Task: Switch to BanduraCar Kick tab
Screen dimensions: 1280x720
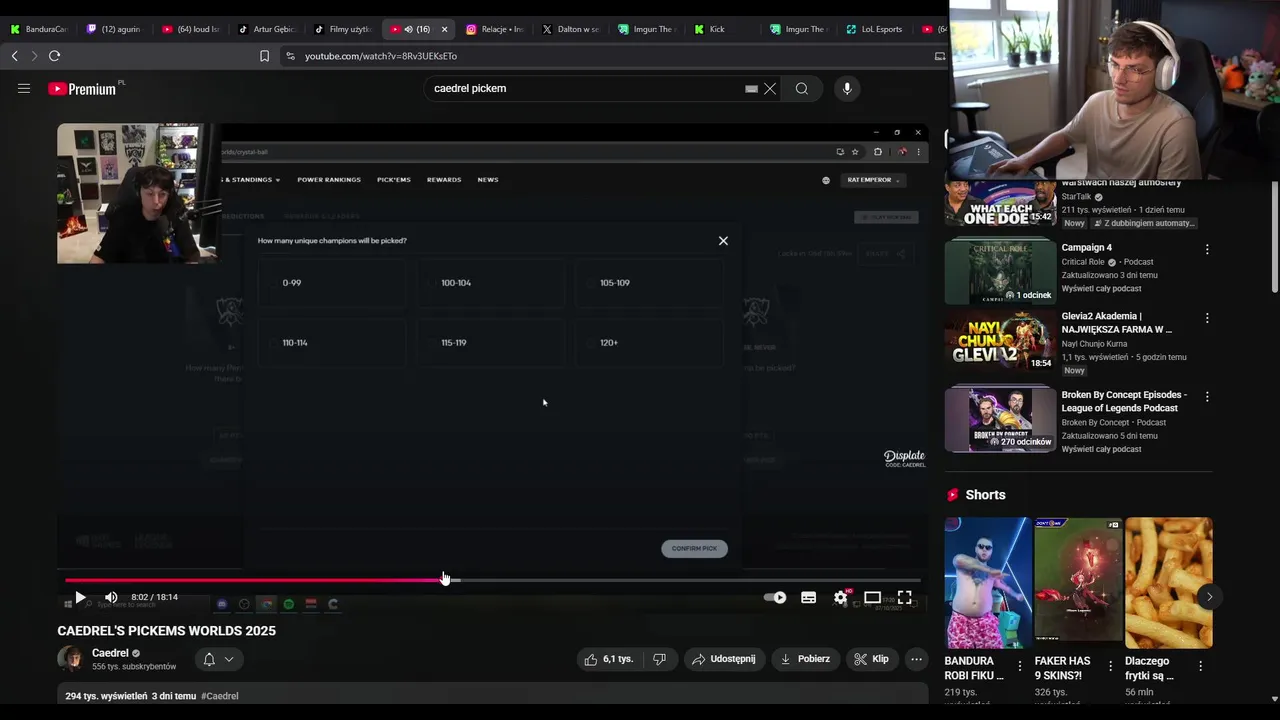Action: [x=39, y=29]
